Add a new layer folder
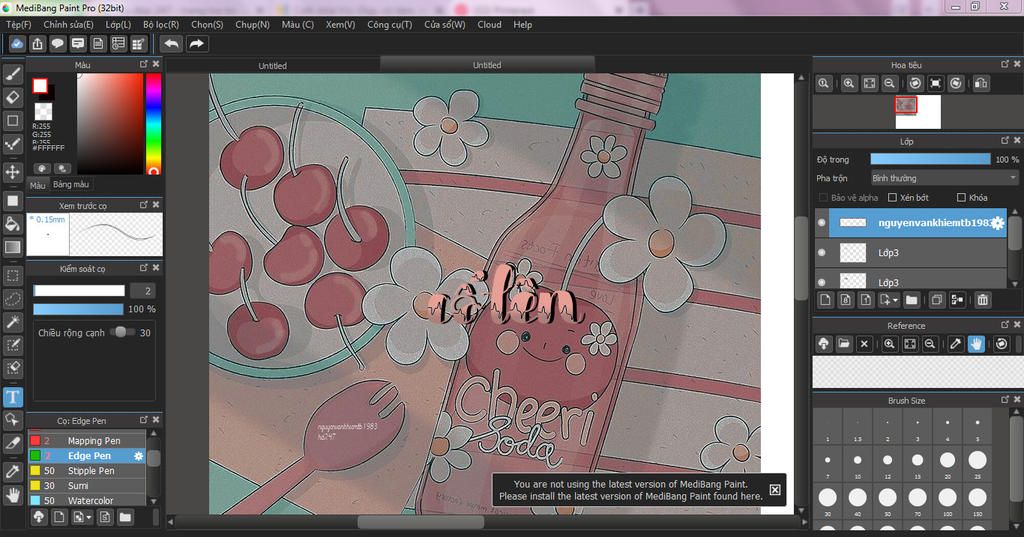The image size is (1024, 537). 912,300
